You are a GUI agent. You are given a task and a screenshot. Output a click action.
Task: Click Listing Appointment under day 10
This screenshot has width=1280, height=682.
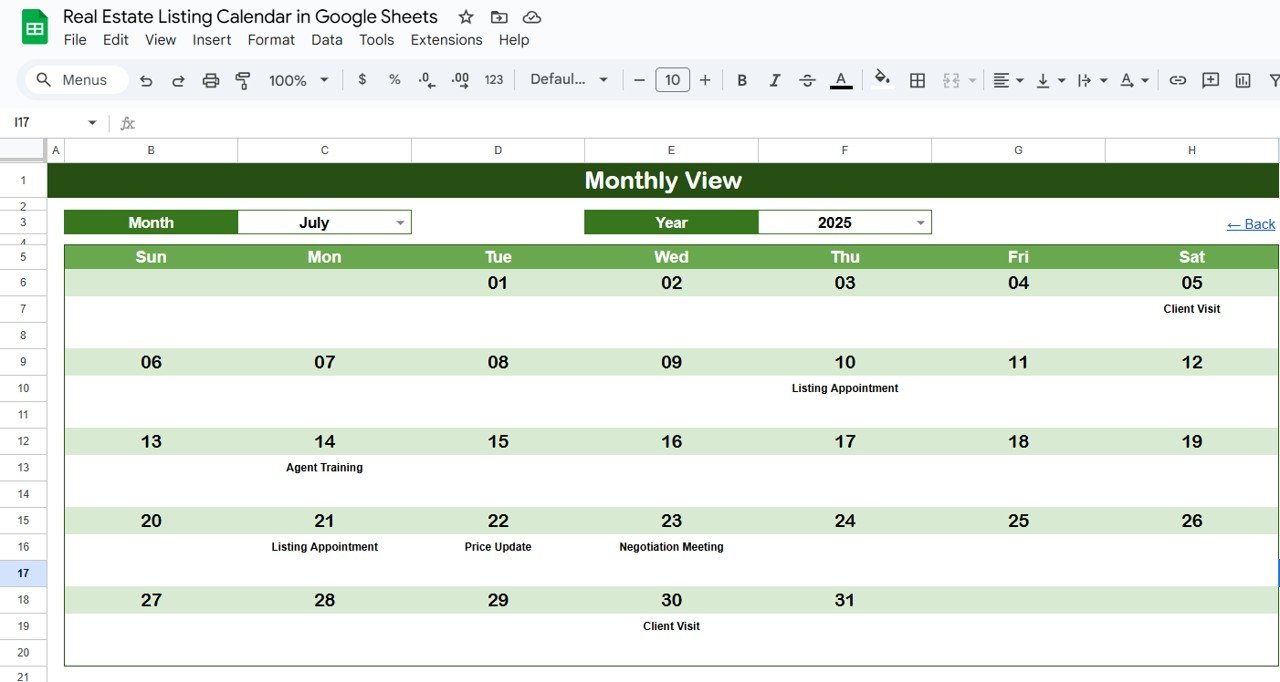[x=845, y=388]
